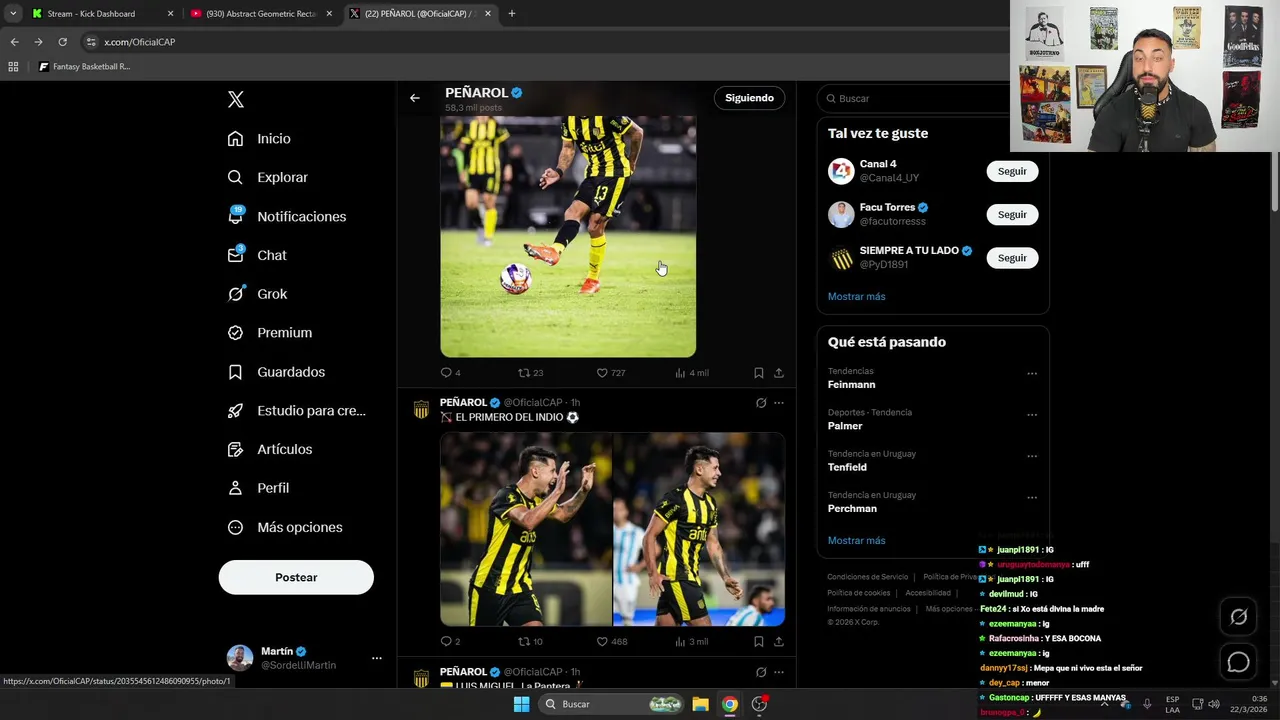Open the Guardados bookmarks page
Image resolution: width=1280 pixels, height=720 pixels.
[276, 372]
